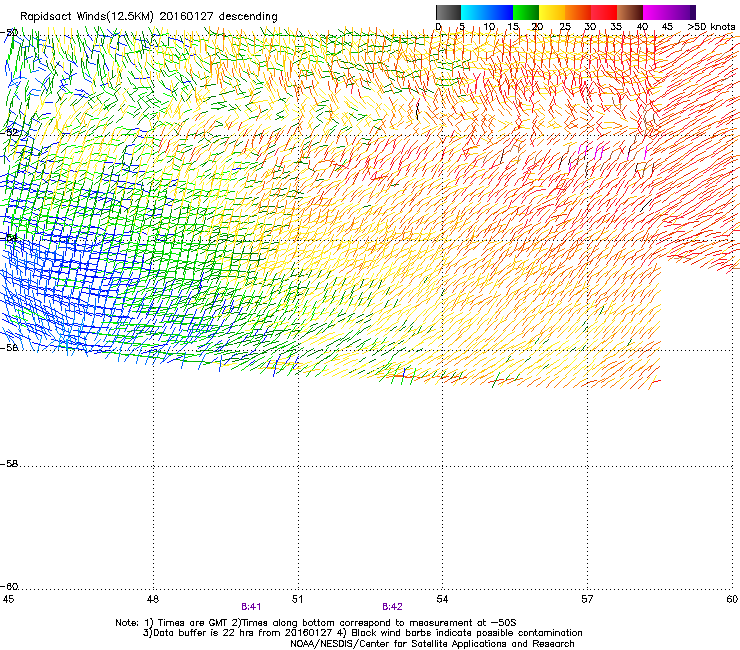Click the legend tick label '10'
This screenshot has width=740, height=650.
(x=489, y=27)
